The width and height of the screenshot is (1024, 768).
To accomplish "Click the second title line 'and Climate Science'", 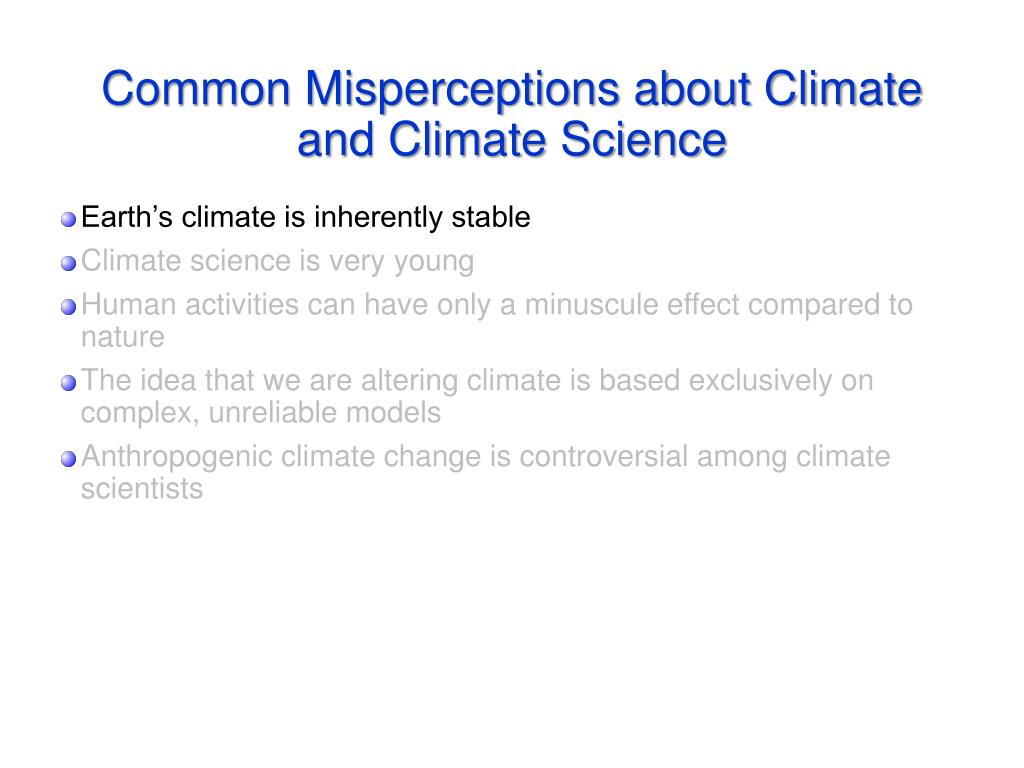I will coord(512,140).
